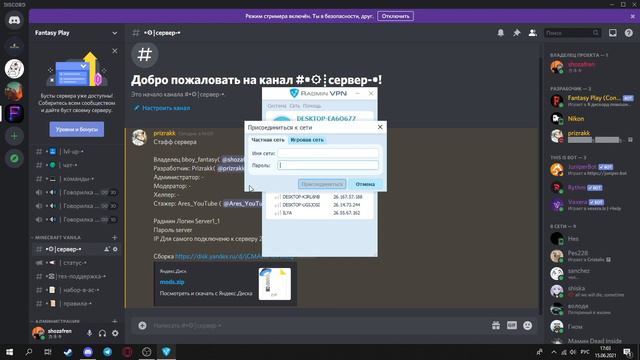Open member sanchez in member list
This screenshot has height=360, width=640.
click(591, 273)
